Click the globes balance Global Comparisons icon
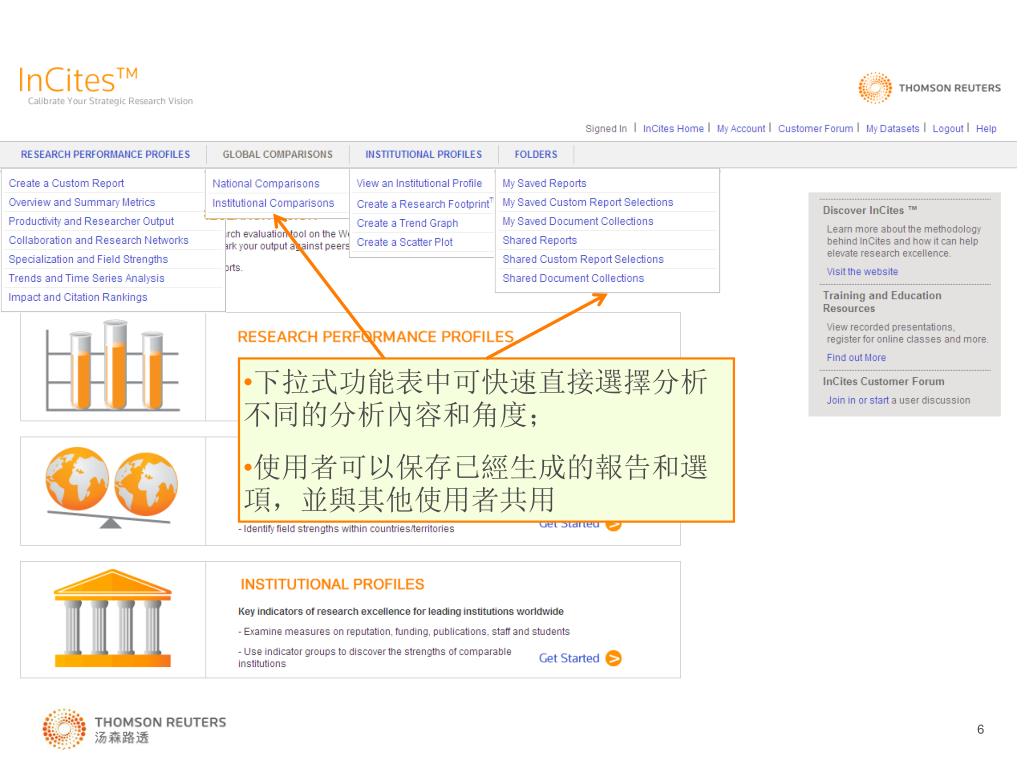The width and height of the screenshot is (1024, 768). pyautogui.click(x=112, y=488)
